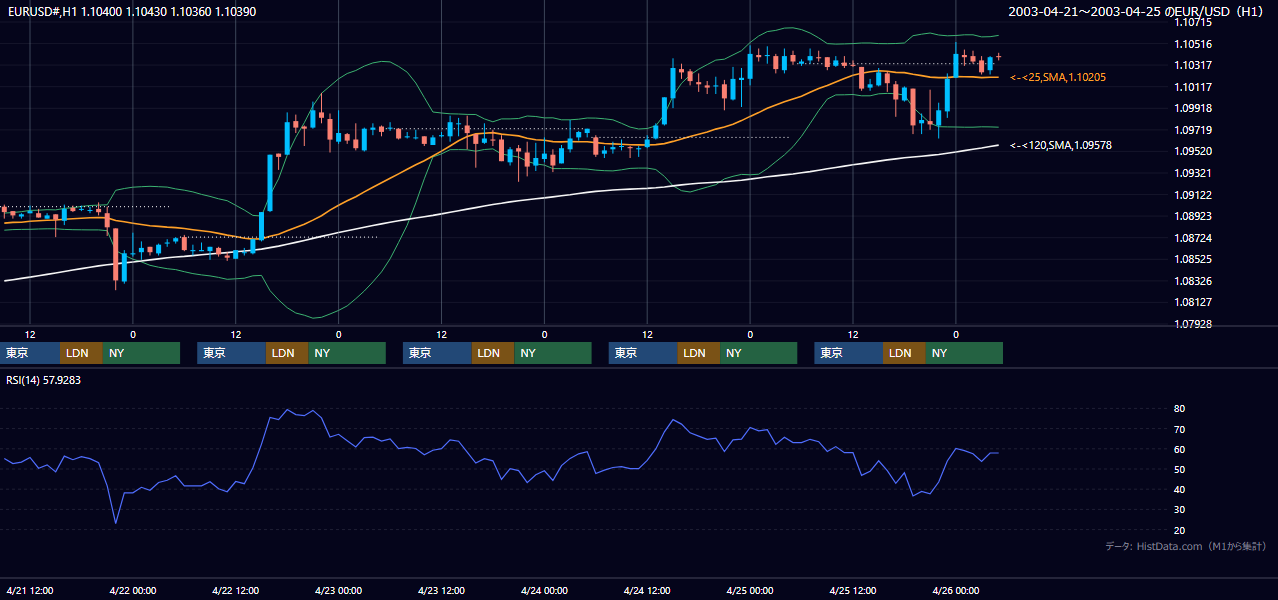This screenshot has width=1278, height=600.
Task: Click the 4/25 00:00 time label
Action: [x=750, y=590]
